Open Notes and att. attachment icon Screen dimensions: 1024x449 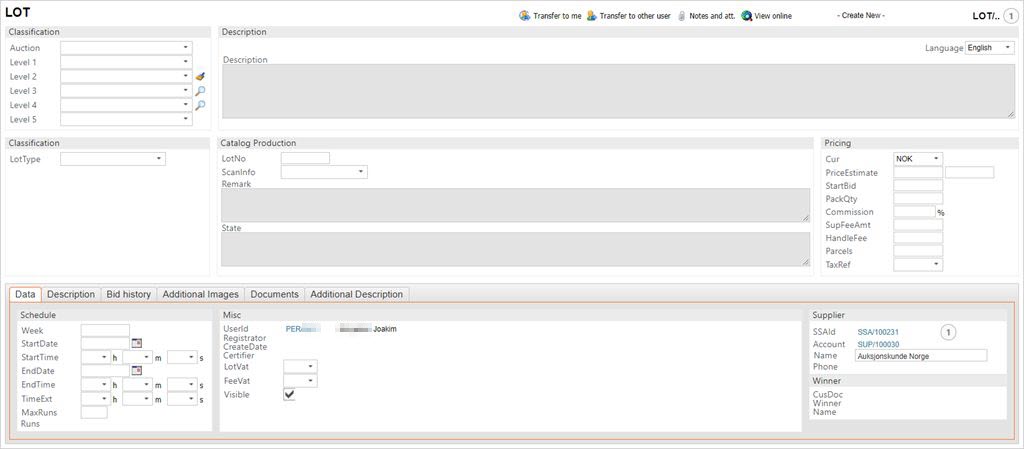click(682, 16)
